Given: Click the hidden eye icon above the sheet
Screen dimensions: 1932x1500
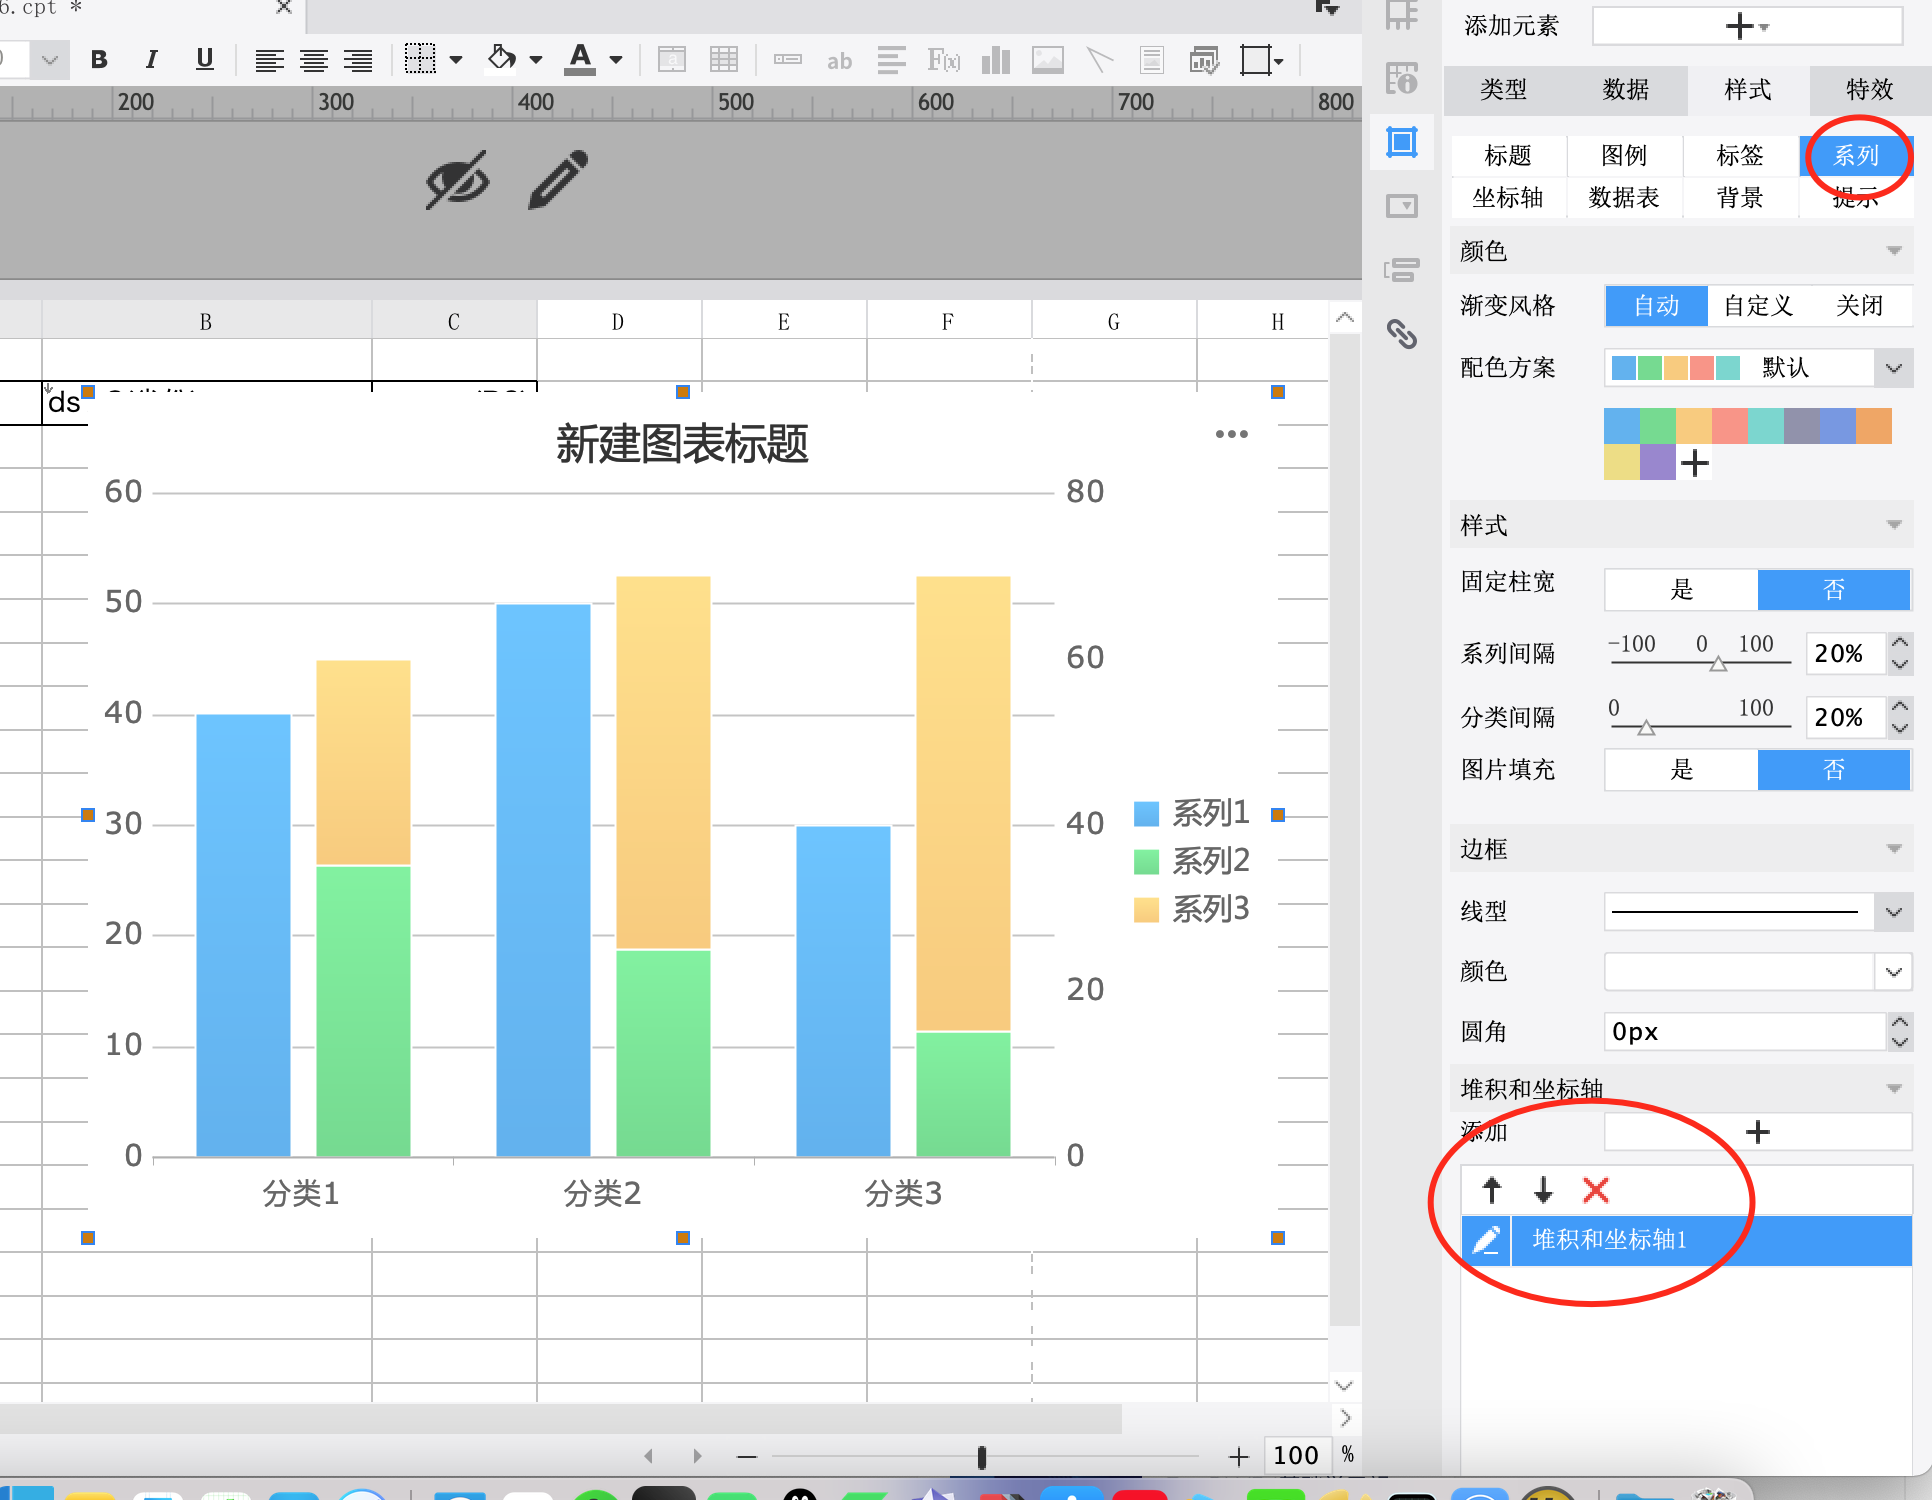Looking at the screenshot, I should pyautogui.click(x=457, y=180).
